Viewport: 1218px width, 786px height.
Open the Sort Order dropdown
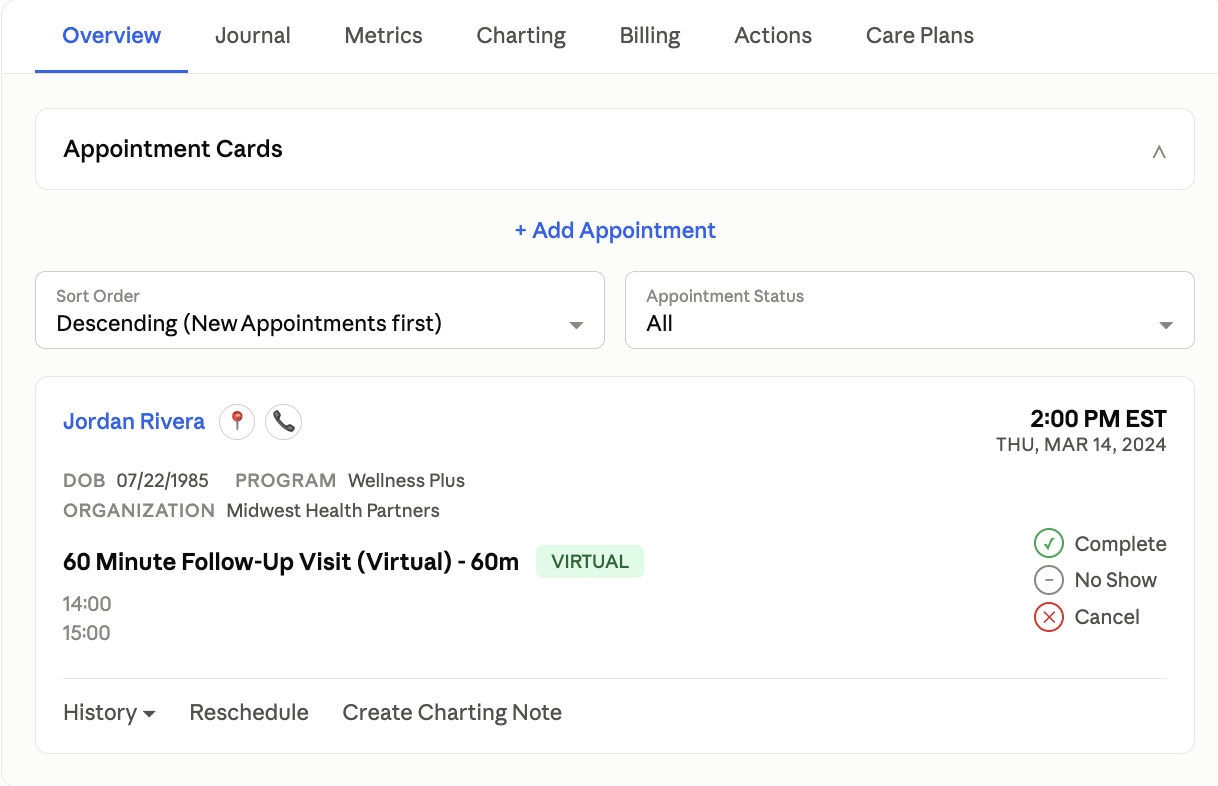coord(320,310)
